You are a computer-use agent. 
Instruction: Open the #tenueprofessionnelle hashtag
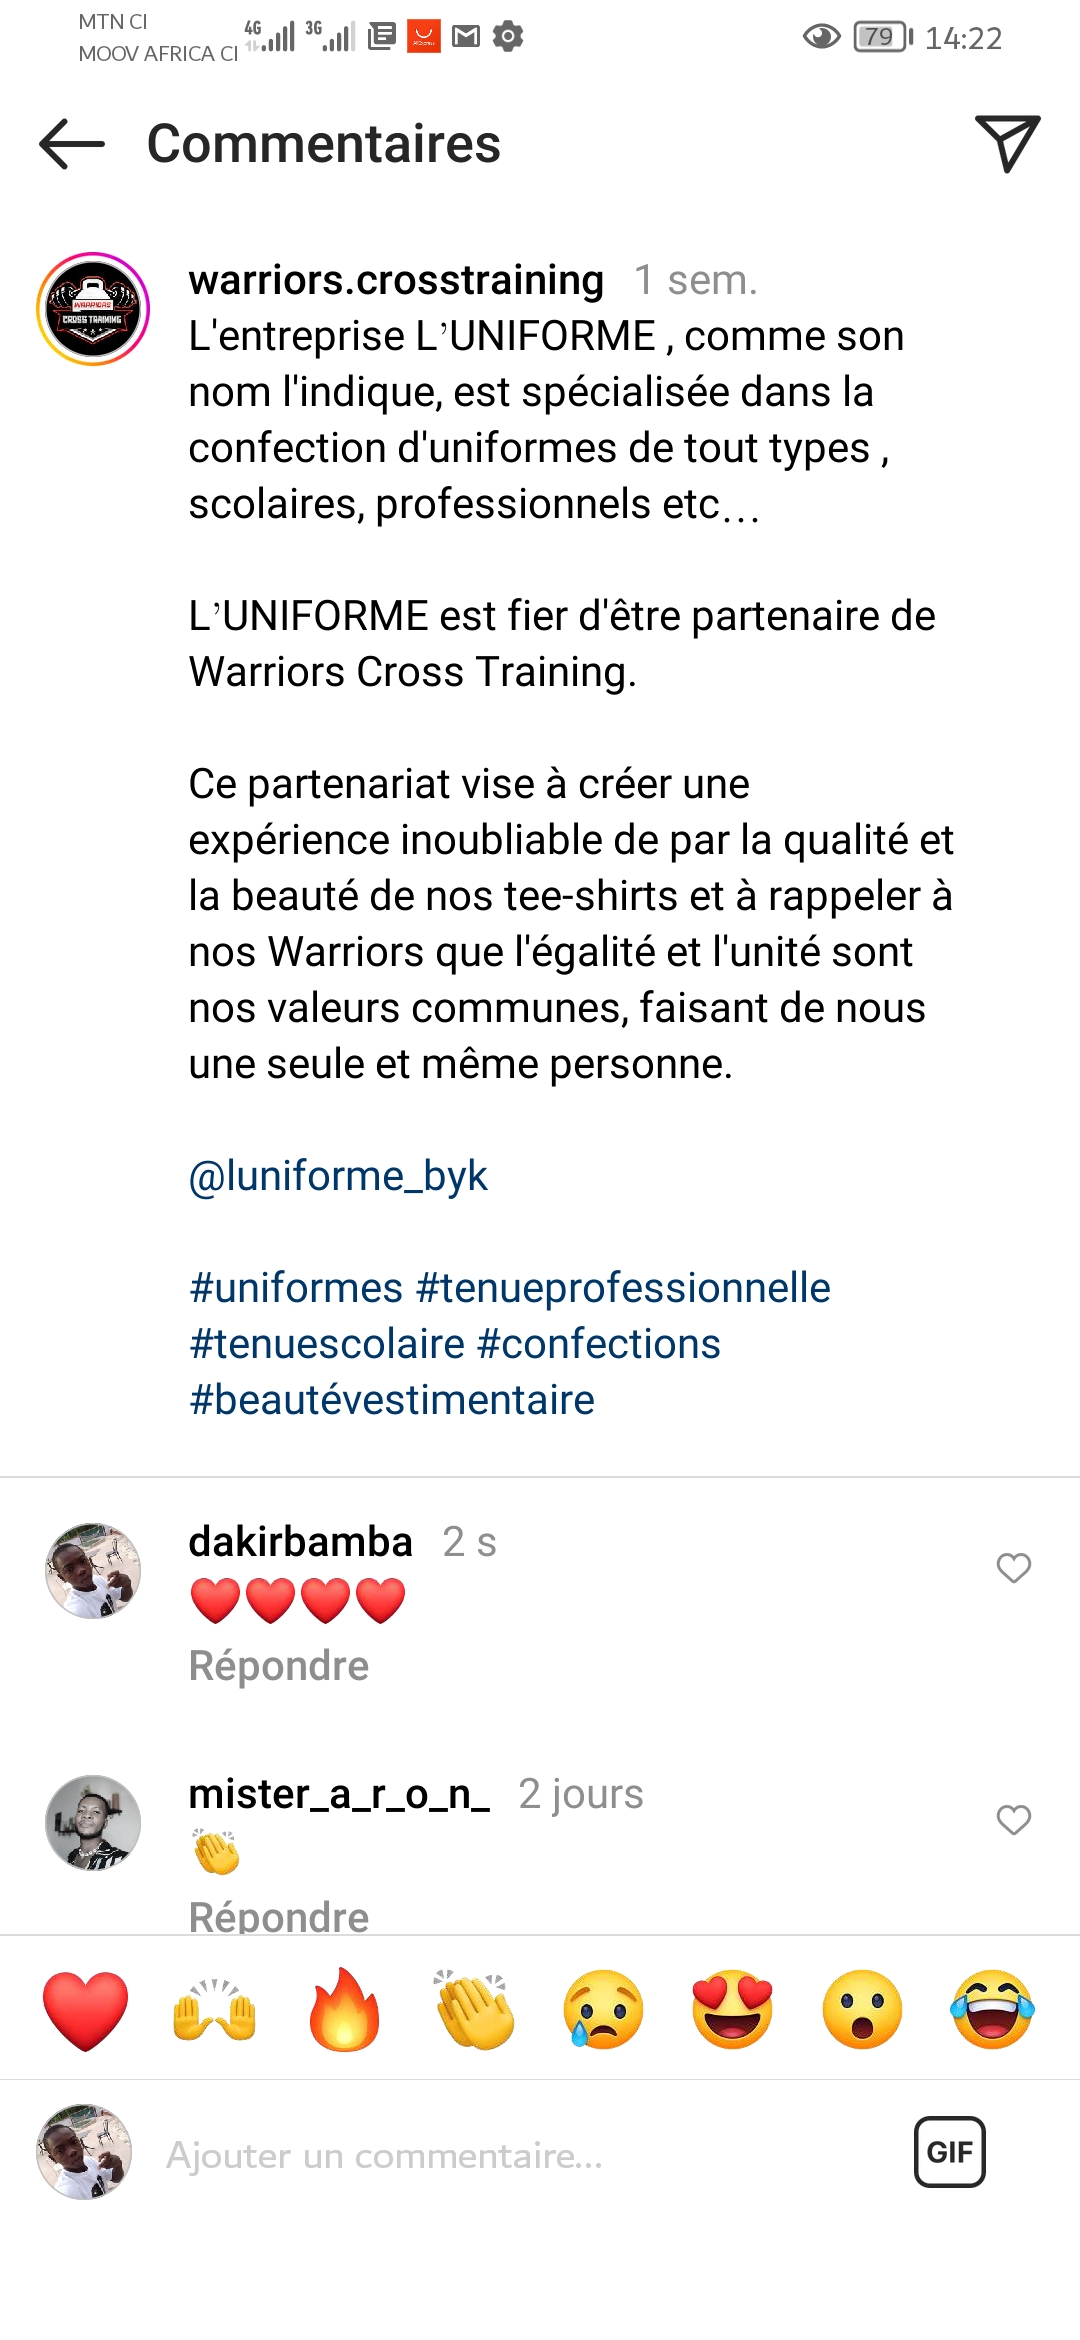click(623, 1288)
